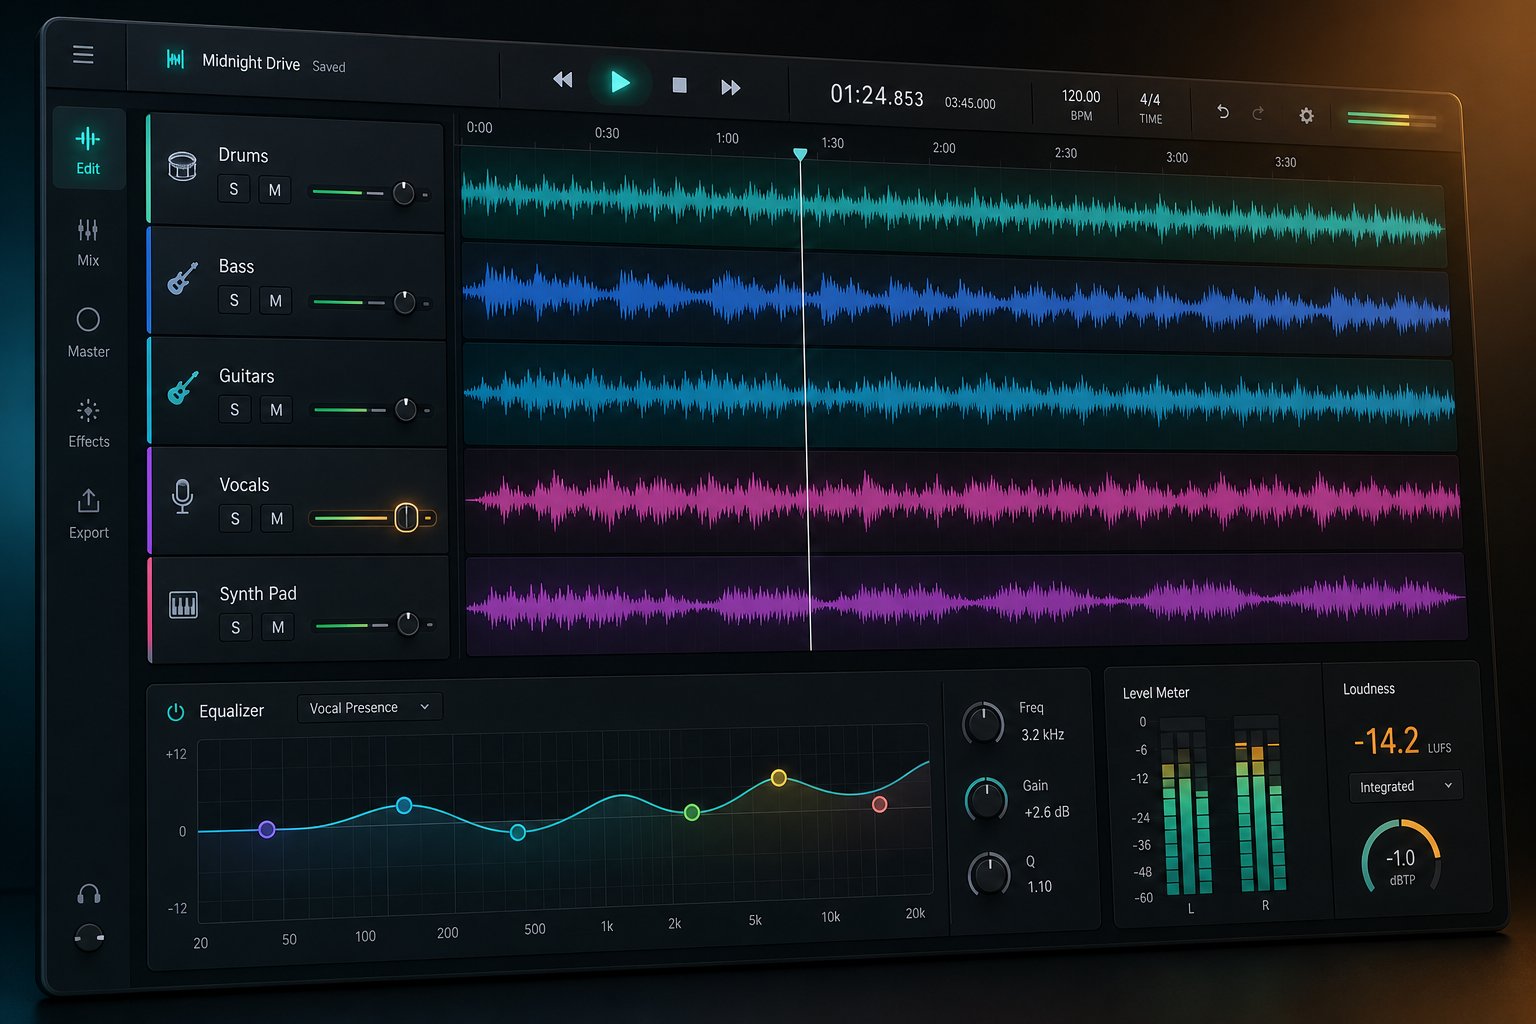Select the green EQ band point

point(691,812)
